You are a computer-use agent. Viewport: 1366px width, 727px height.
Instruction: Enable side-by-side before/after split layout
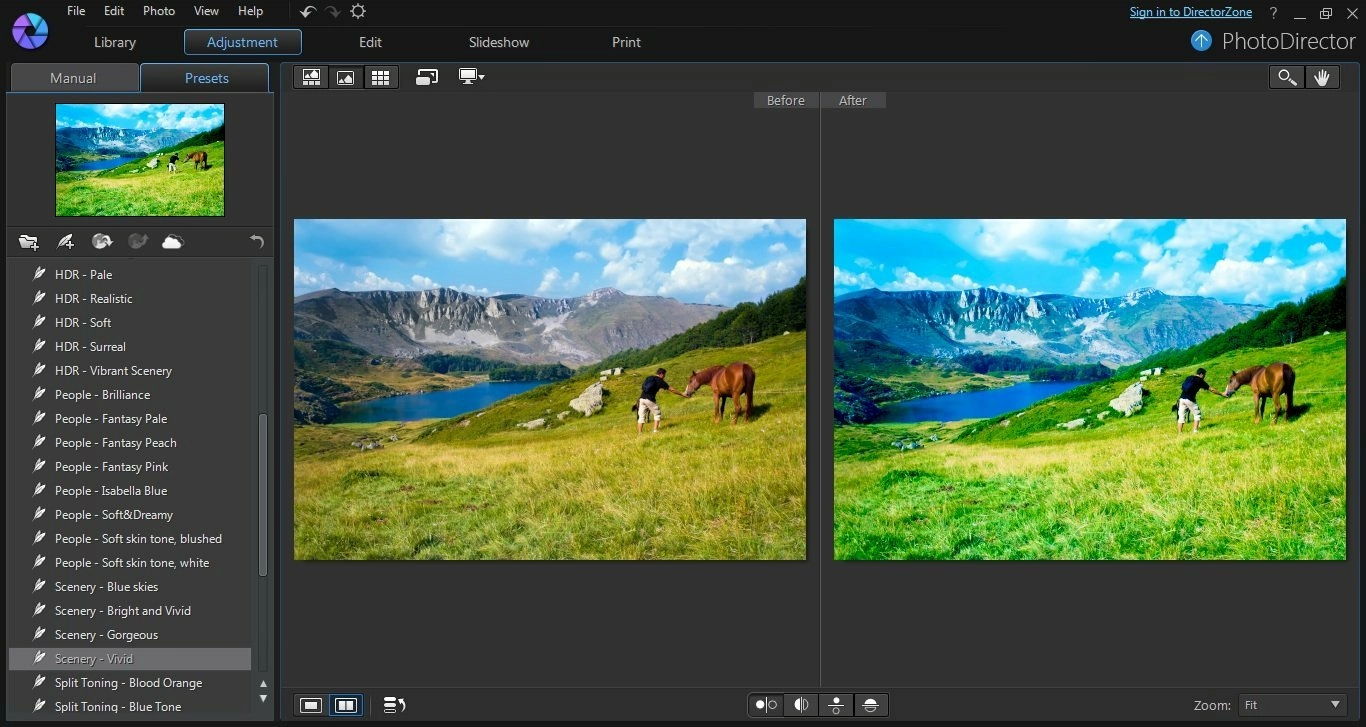point(766,705)
